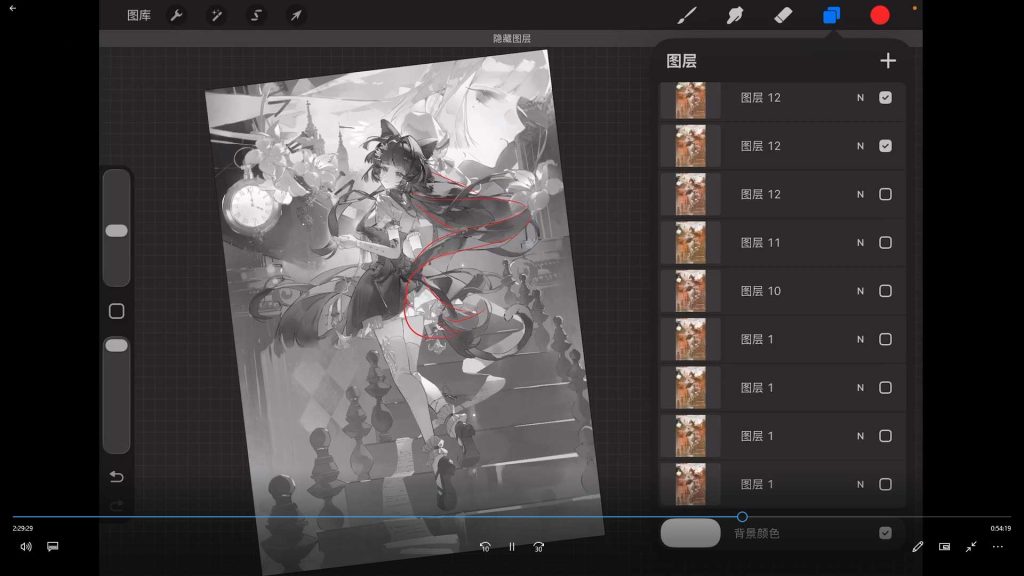
Task: Adjust the upper brush size slider
Action: 116,231
